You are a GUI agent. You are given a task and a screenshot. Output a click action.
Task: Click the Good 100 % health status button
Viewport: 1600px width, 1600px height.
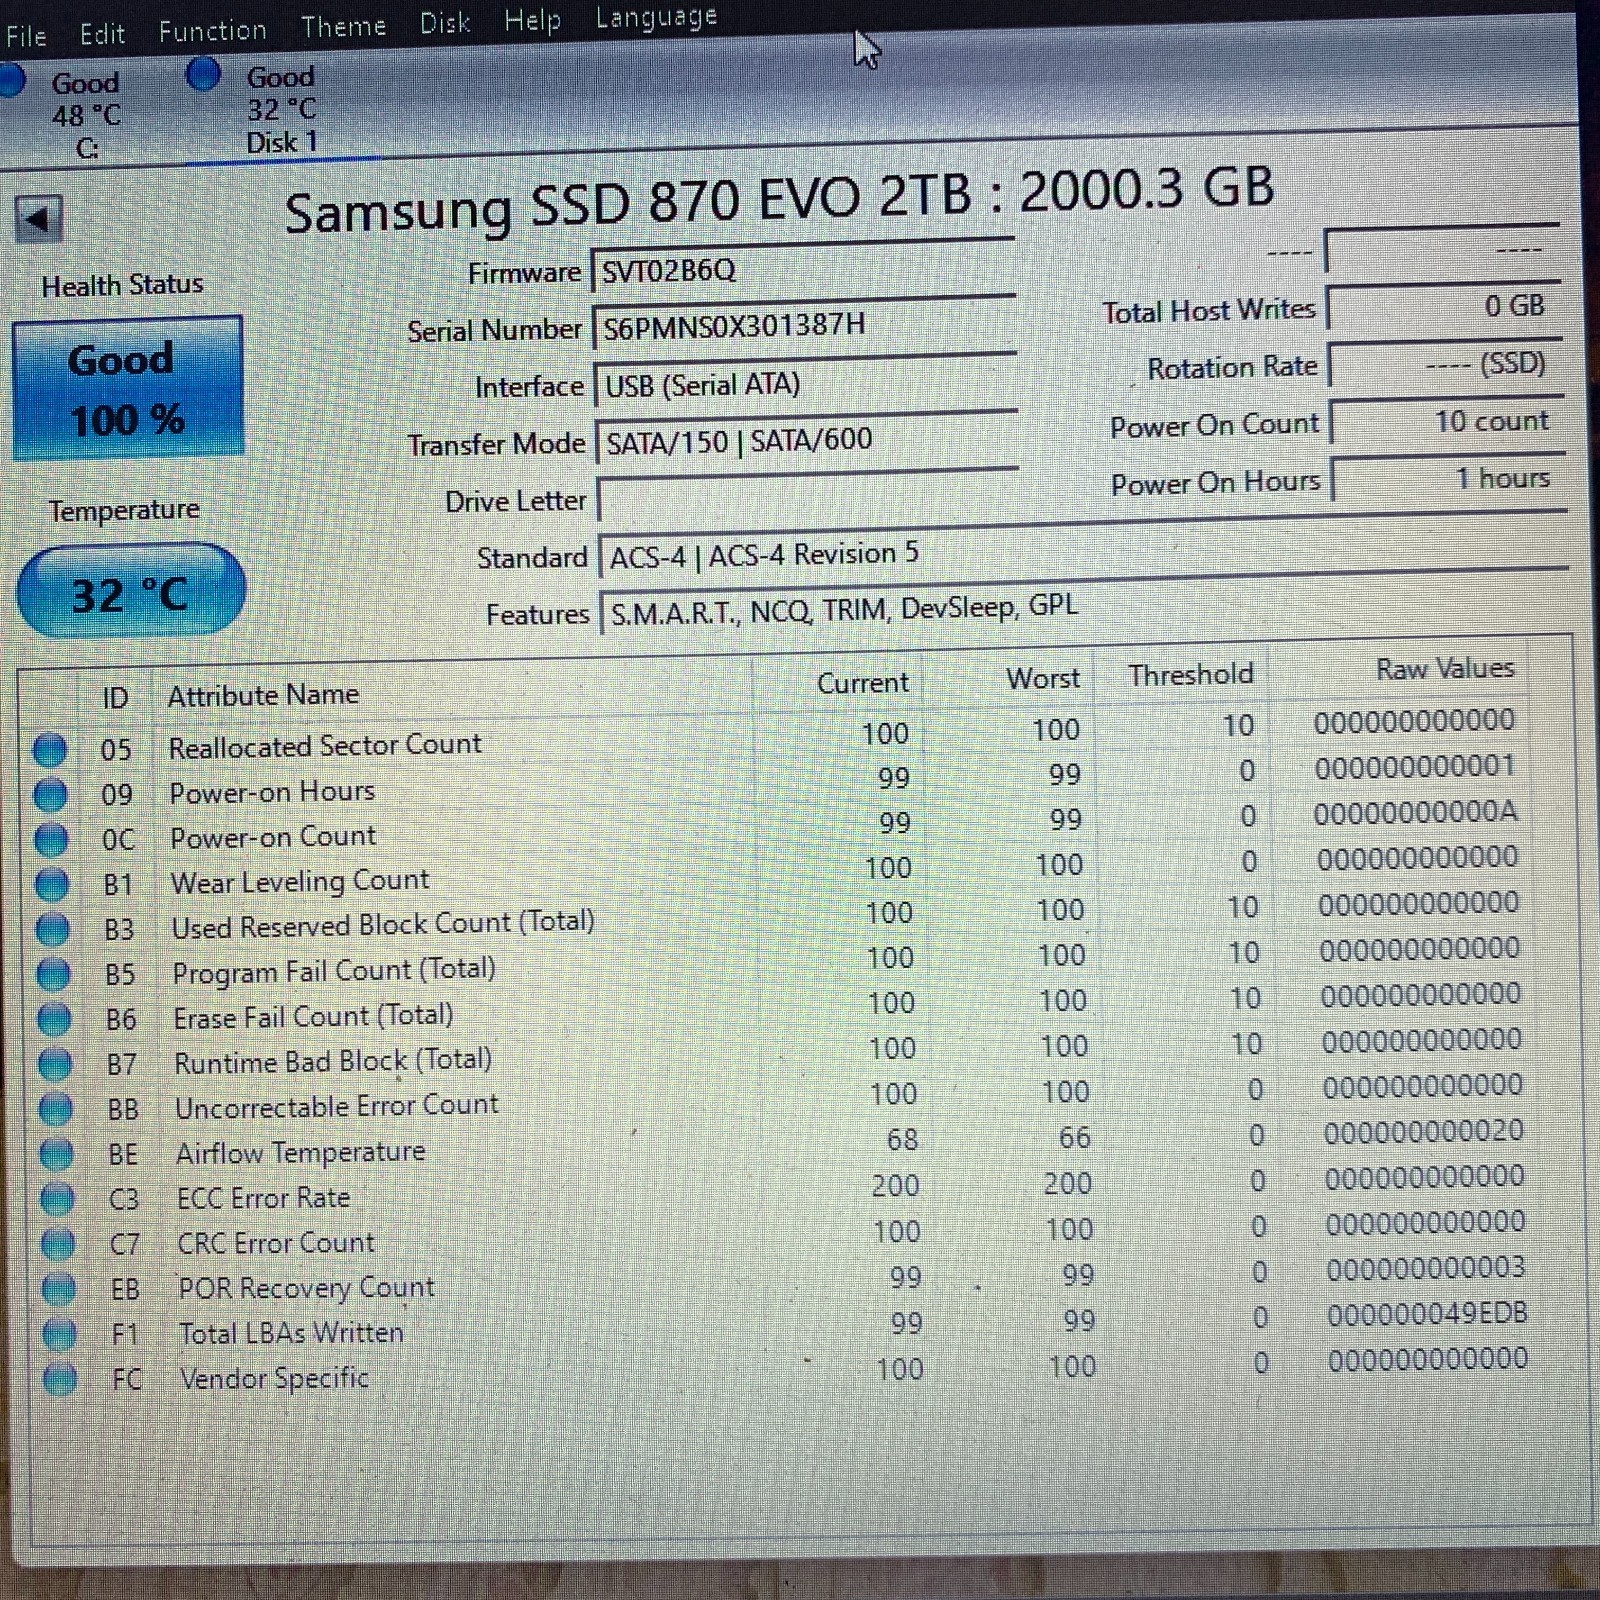click(x=127, y=388)
